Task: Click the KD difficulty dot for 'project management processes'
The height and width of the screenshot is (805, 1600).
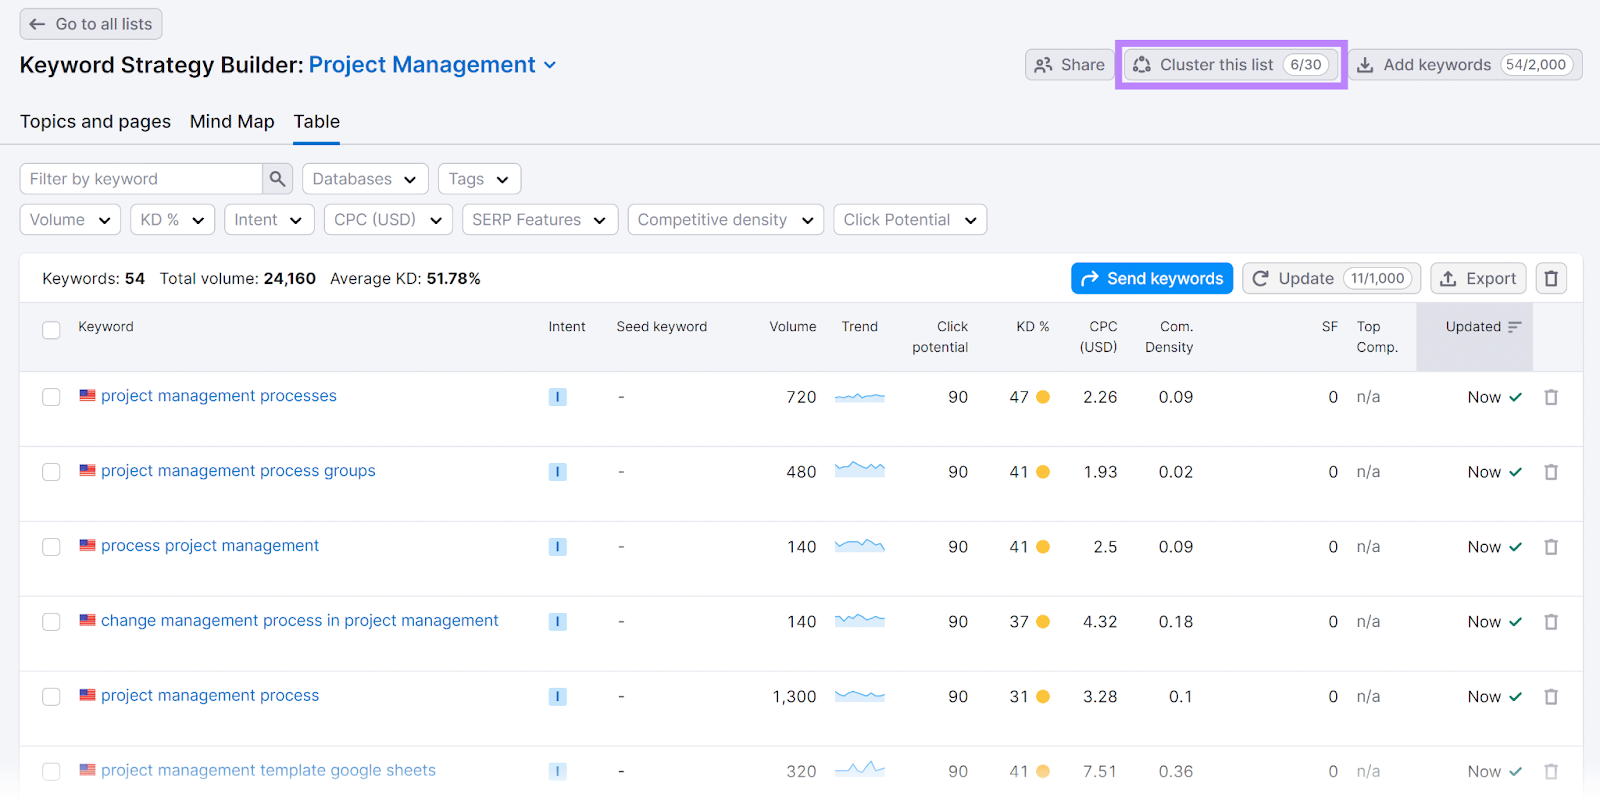Action: click(1043, 397)
